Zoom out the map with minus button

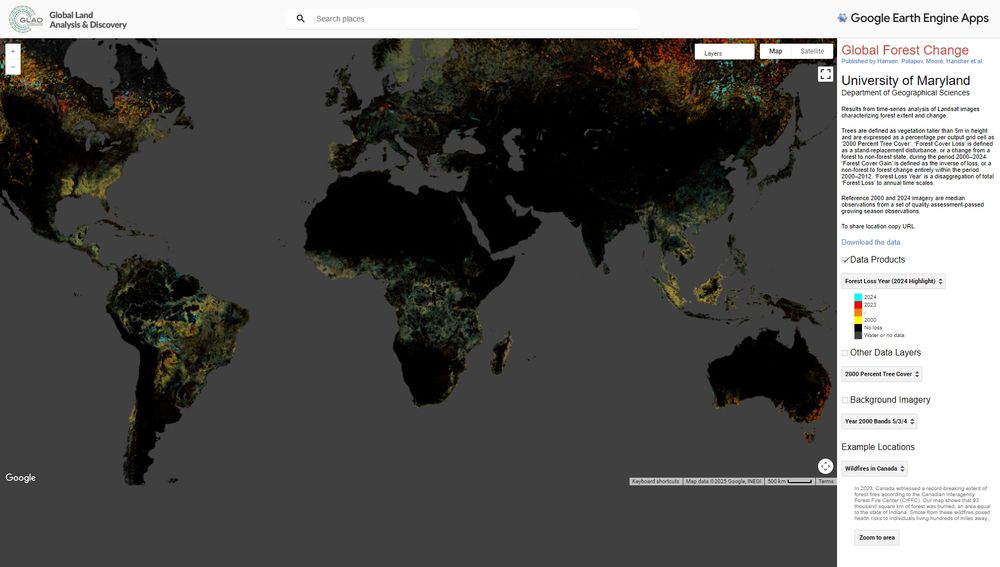[x=13, y=67]
